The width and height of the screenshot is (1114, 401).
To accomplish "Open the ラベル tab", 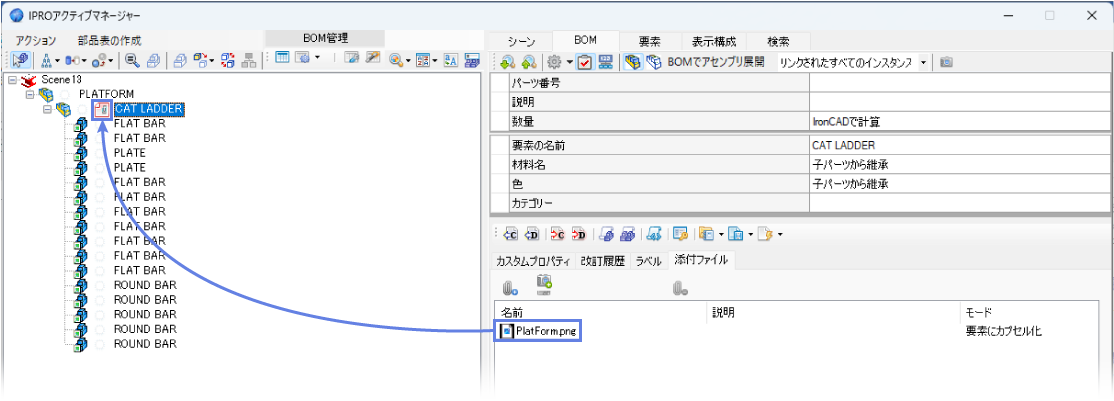I will point(649,261).
